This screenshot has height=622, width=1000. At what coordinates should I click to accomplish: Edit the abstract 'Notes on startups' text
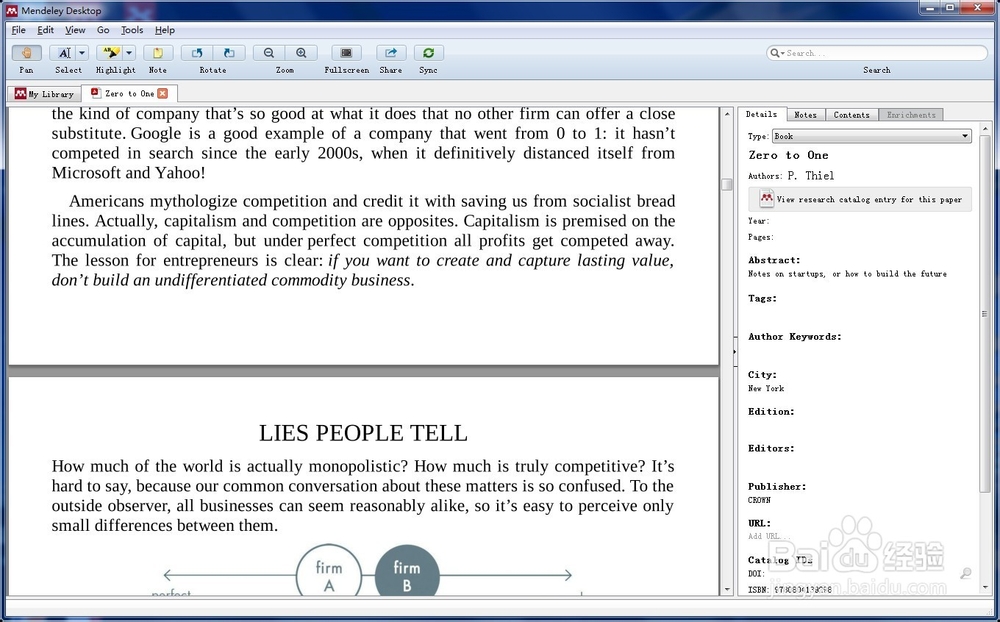847,274
